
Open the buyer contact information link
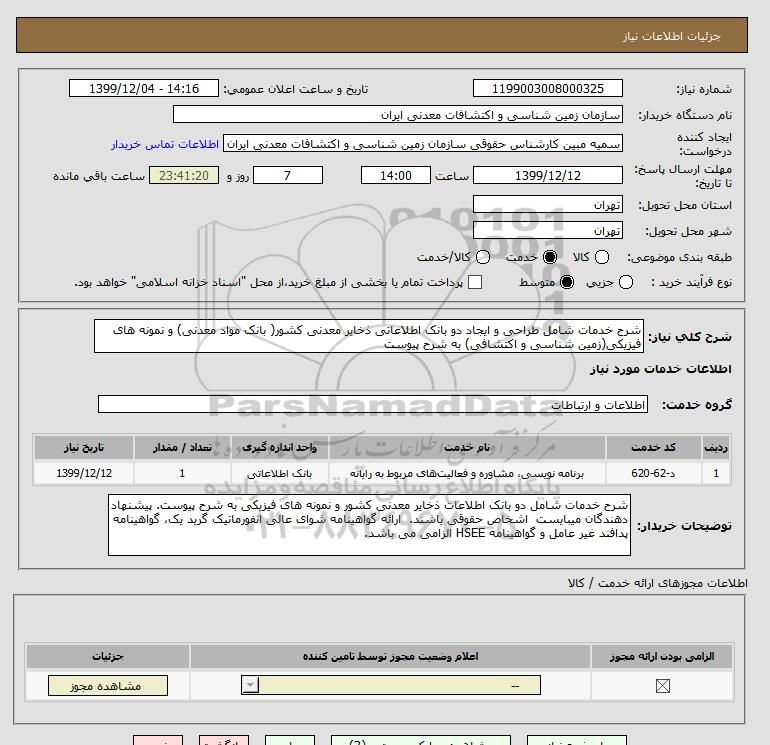coord(165,144)
